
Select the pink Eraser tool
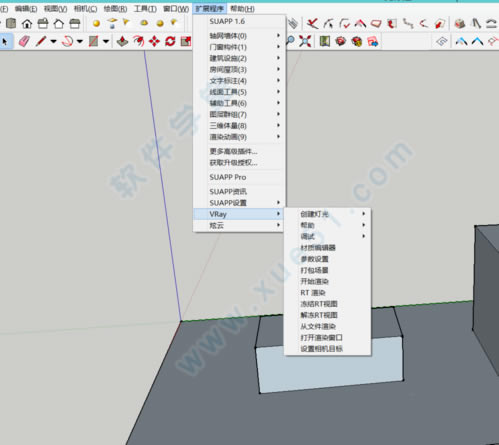pos(24,41)
